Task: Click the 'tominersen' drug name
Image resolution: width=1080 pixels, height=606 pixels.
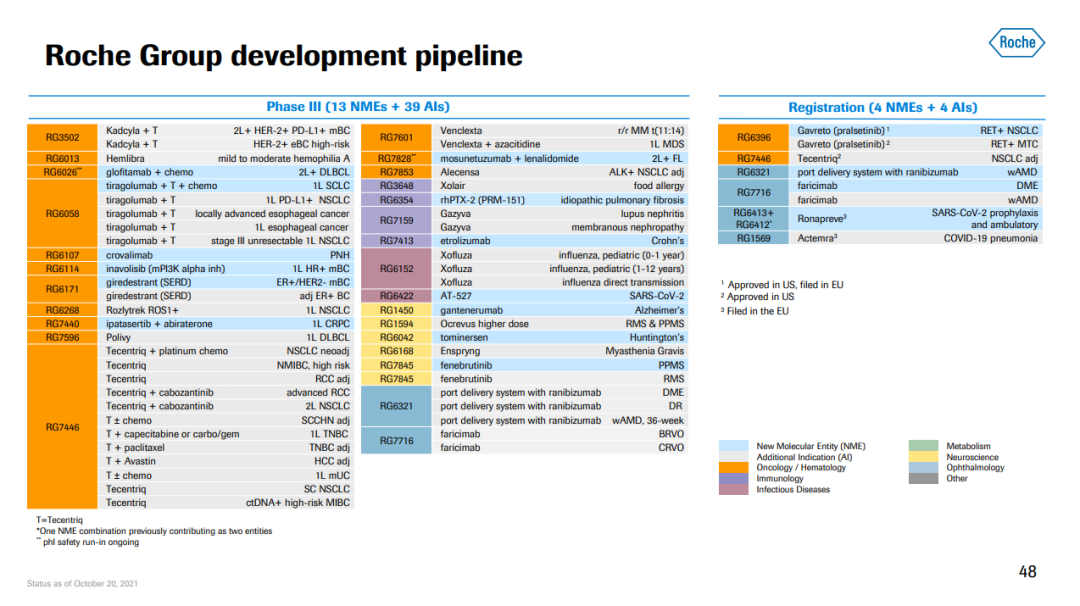Action: pyautogui.click(x=464, y=337)
